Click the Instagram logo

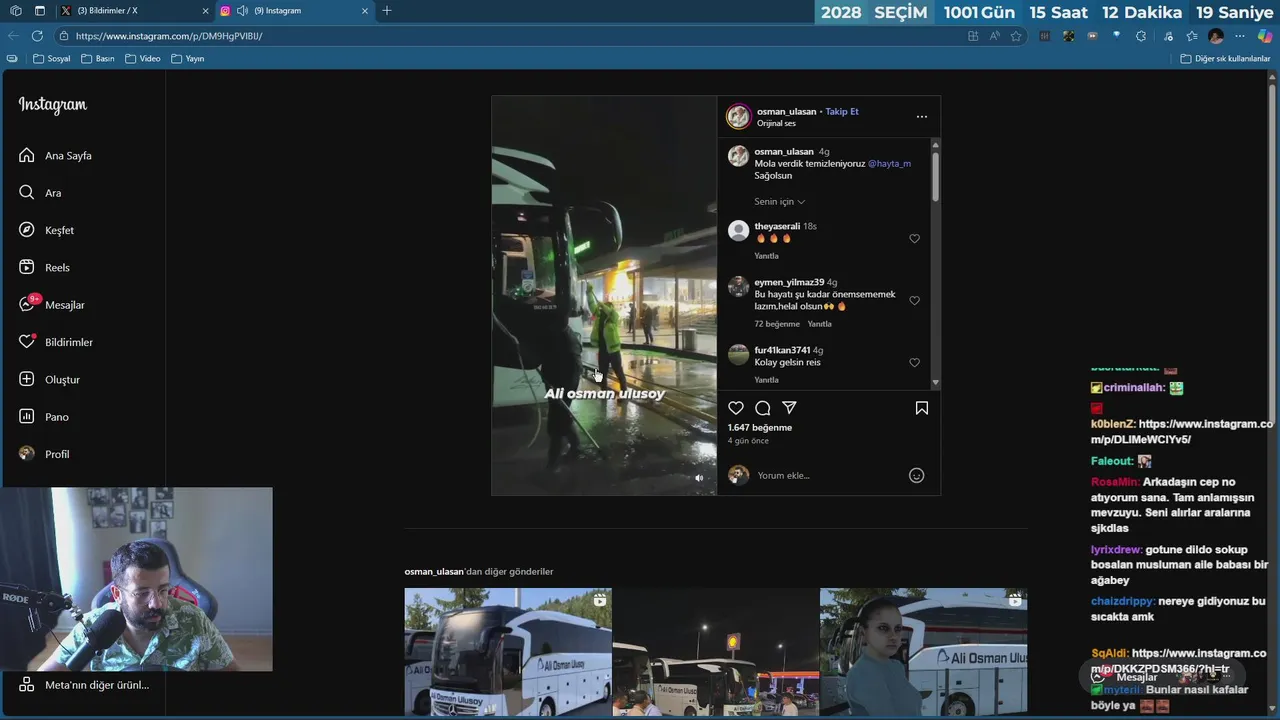pos(52,105)
